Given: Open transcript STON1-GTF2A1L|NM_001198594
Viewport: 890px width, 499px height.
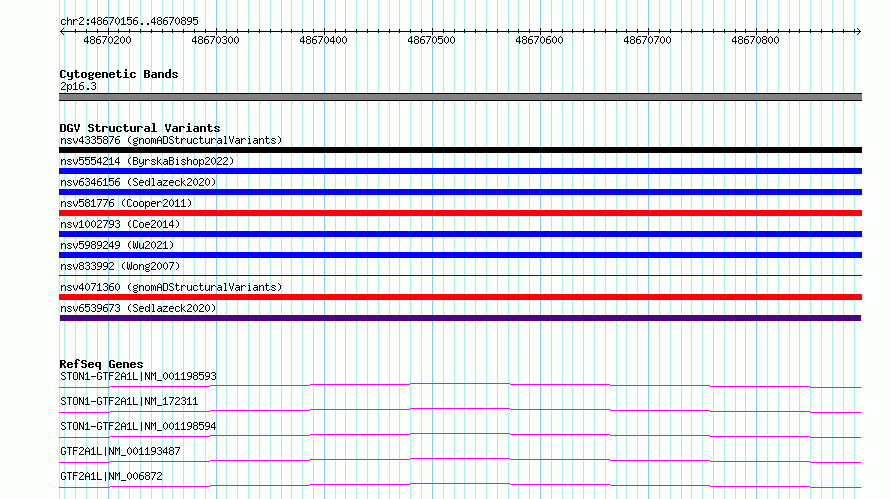Looking at the screenshot, I should coord(138,426).
